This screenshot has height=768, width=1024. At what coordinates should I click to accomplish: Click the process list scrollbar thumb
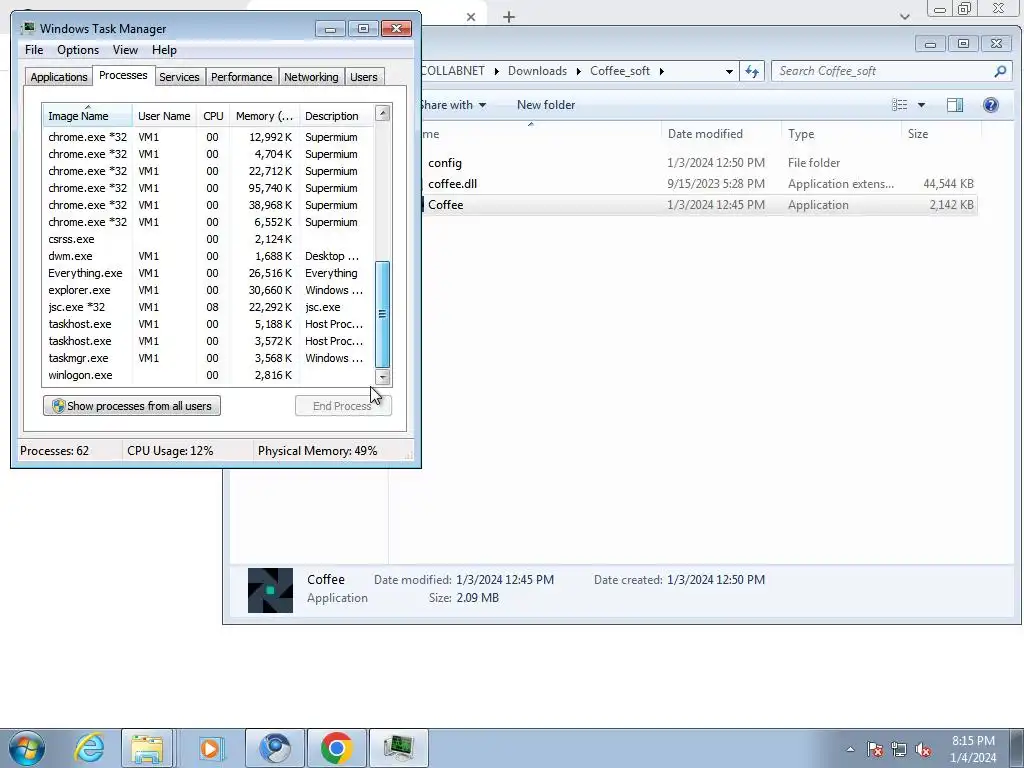pyautogui.click(x=383, y=314)
